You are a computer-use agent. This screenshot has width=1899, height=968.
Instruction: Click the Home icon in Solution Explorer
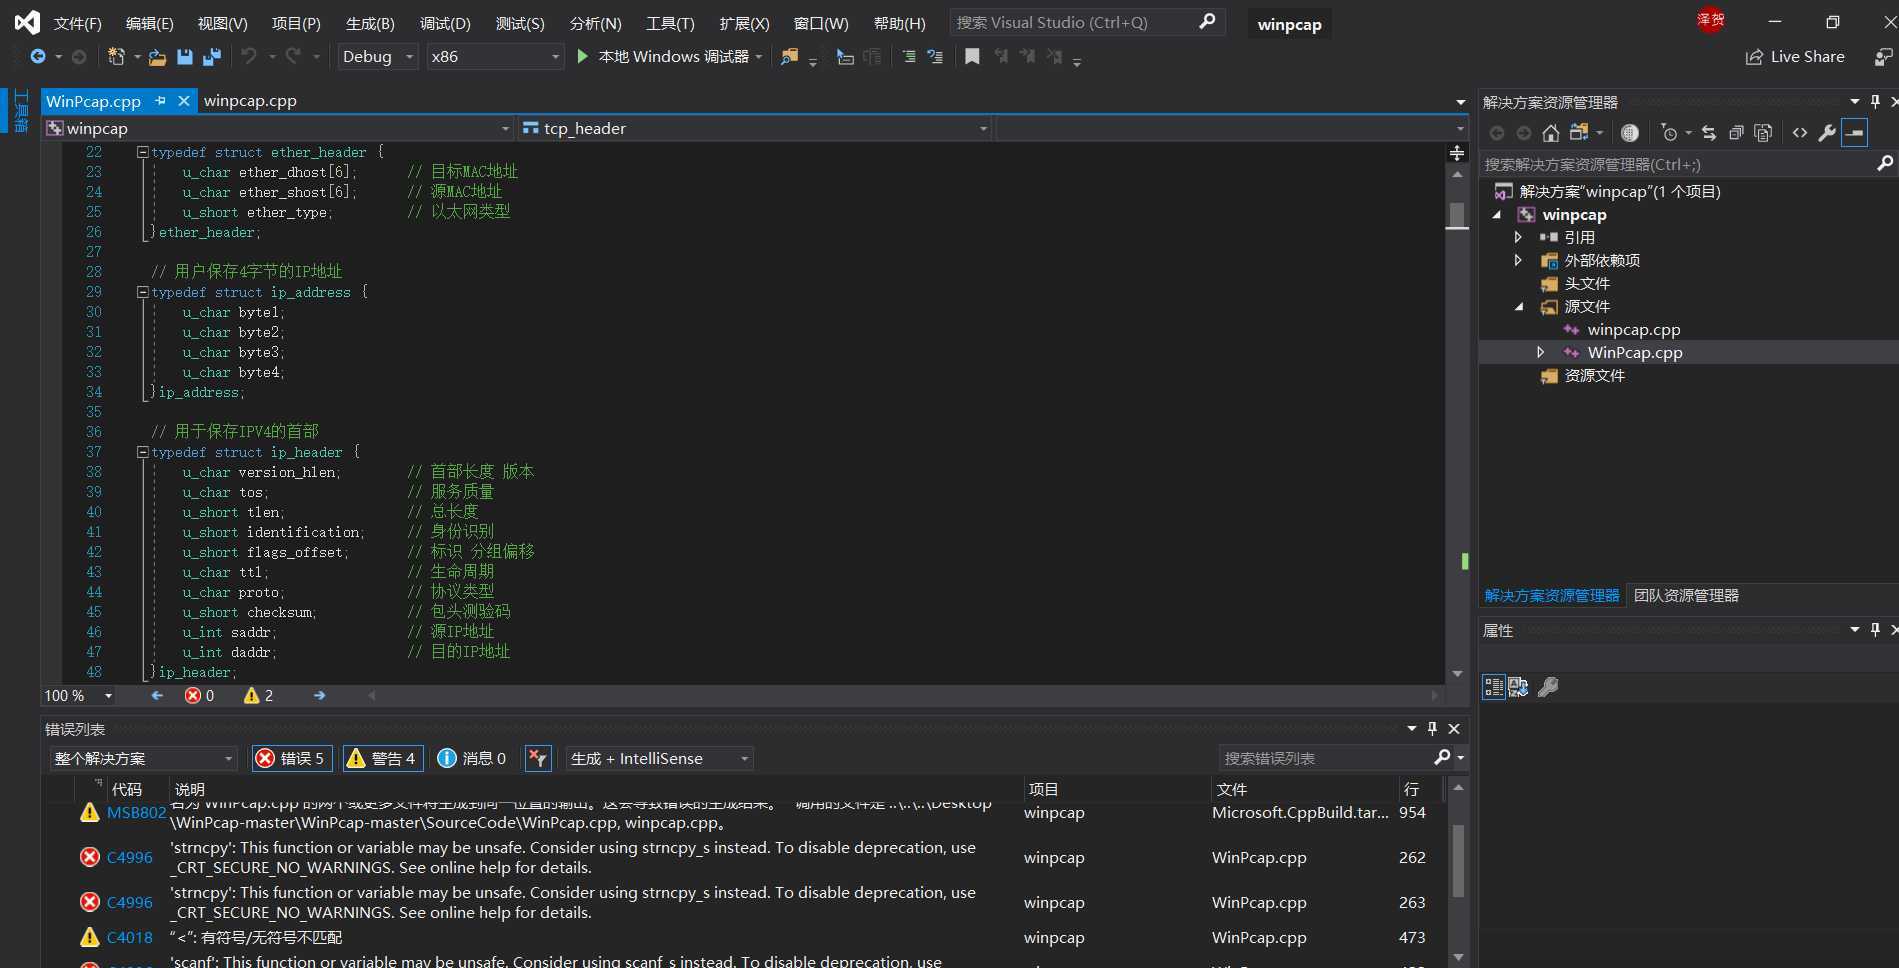click(x=1551, y=133)
